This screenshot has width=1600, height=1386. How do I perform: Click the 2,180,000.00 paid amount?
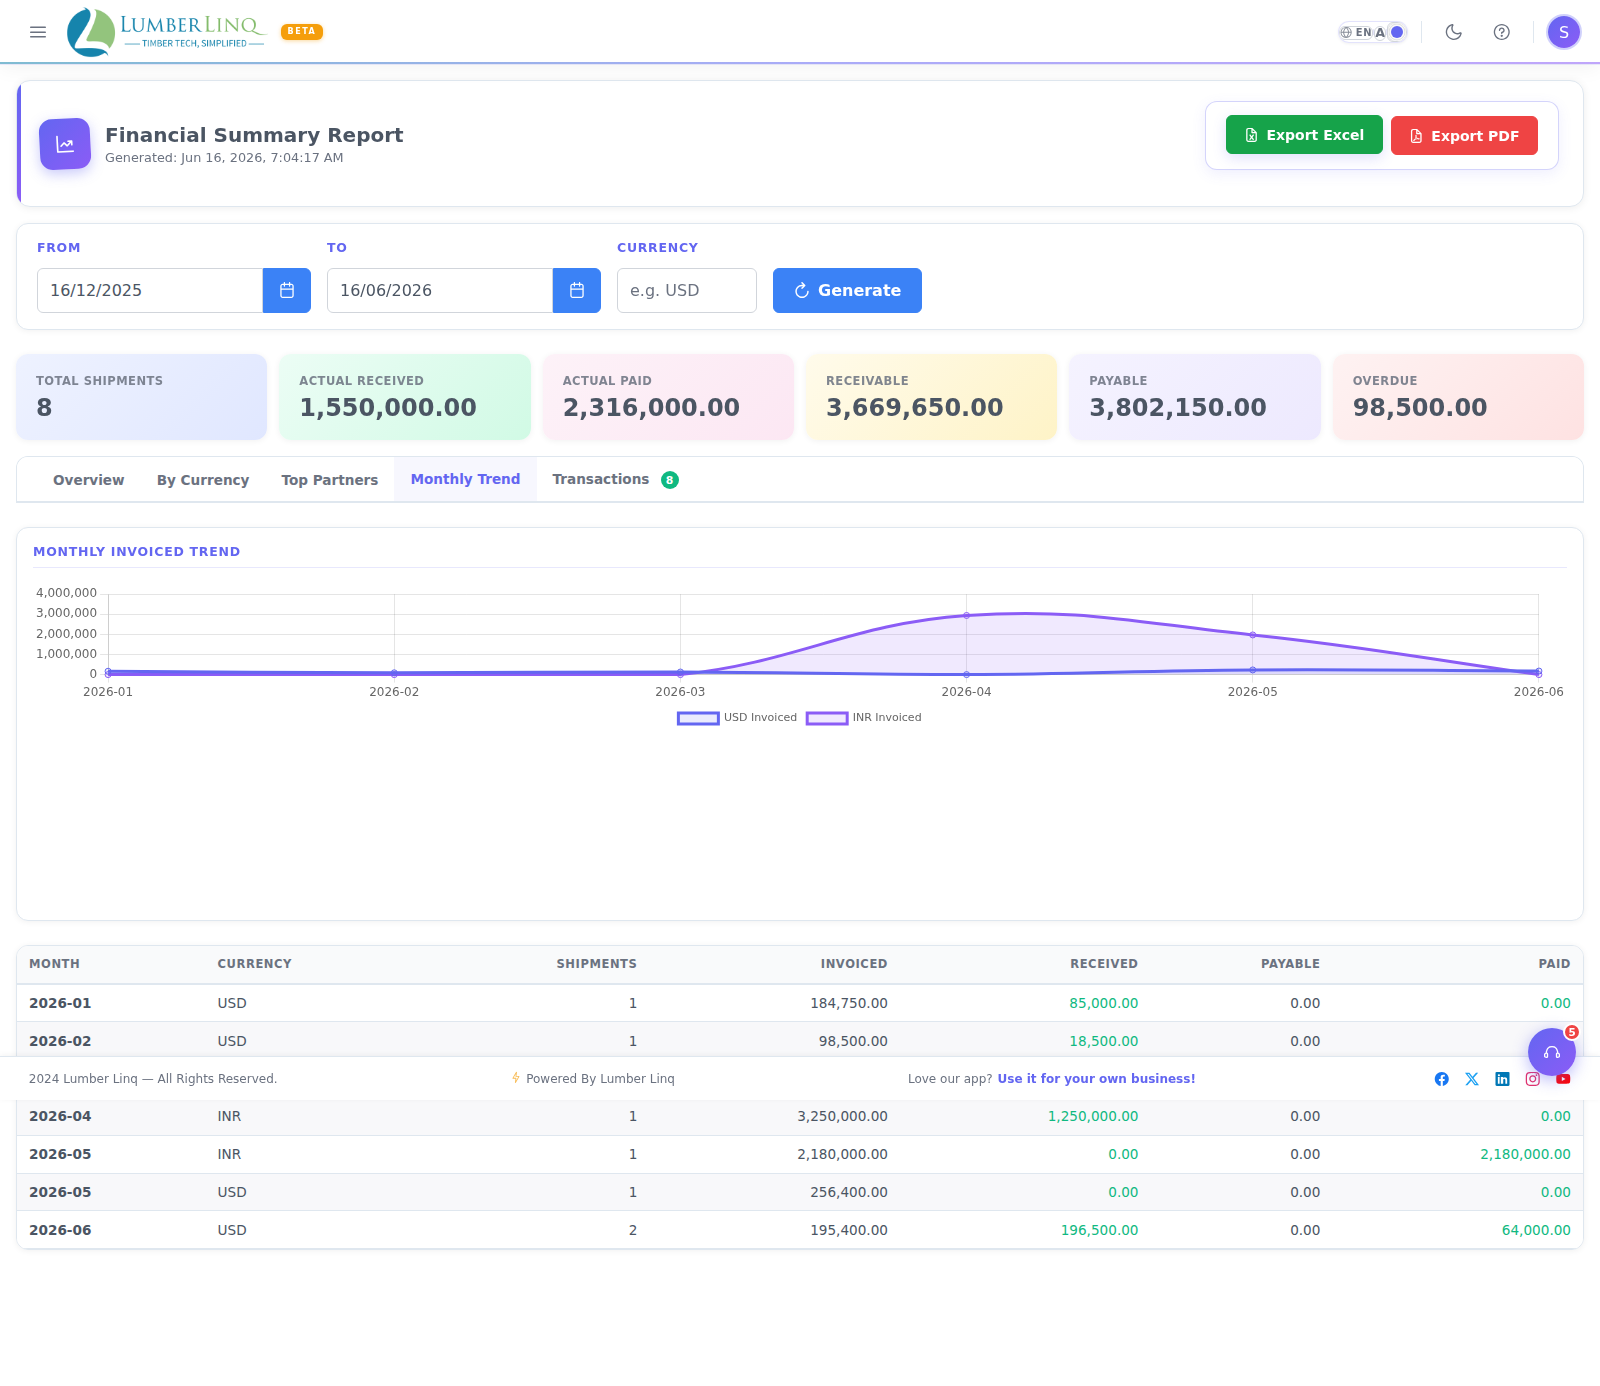point(1525,1154)
